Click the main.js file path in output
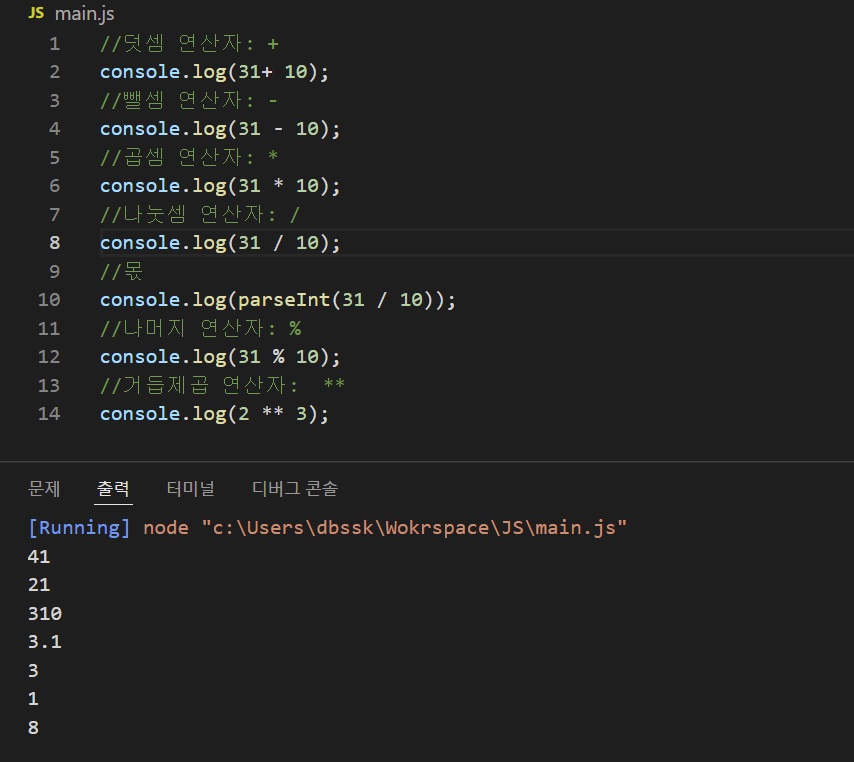Screen dimensions: 854x762 [x=414, y=527]
